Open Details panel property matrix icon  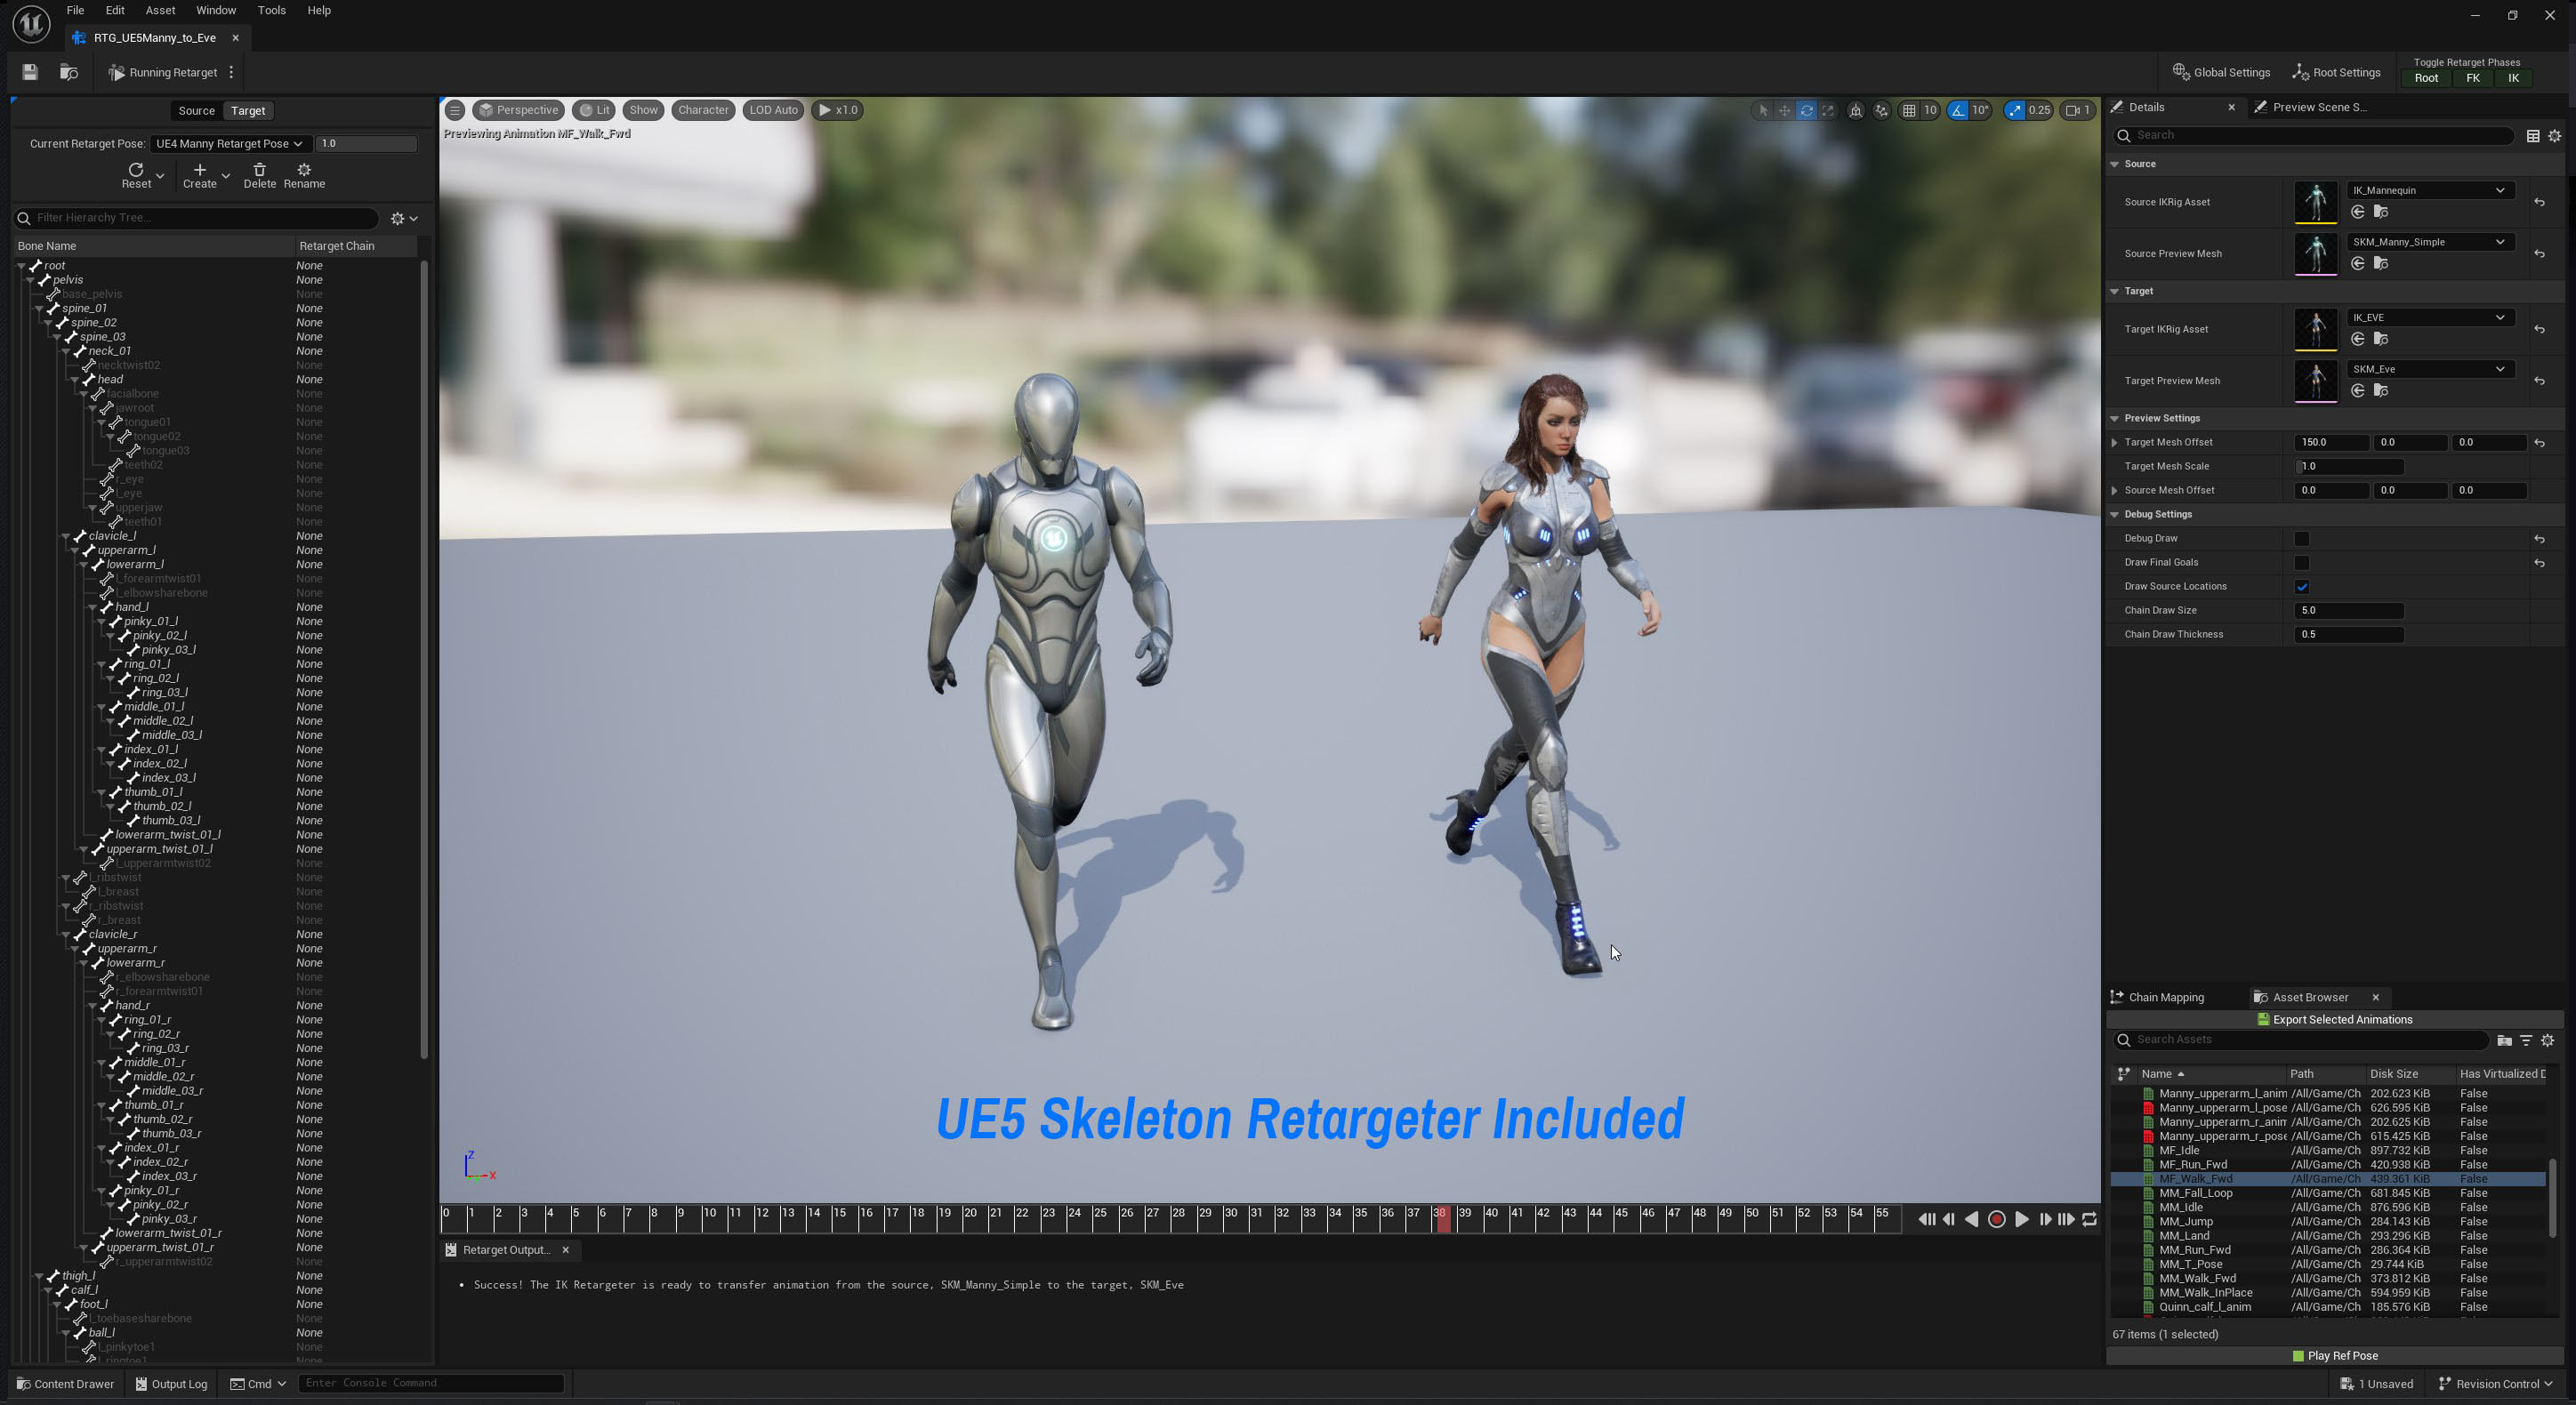click(x=2533, y=136)
